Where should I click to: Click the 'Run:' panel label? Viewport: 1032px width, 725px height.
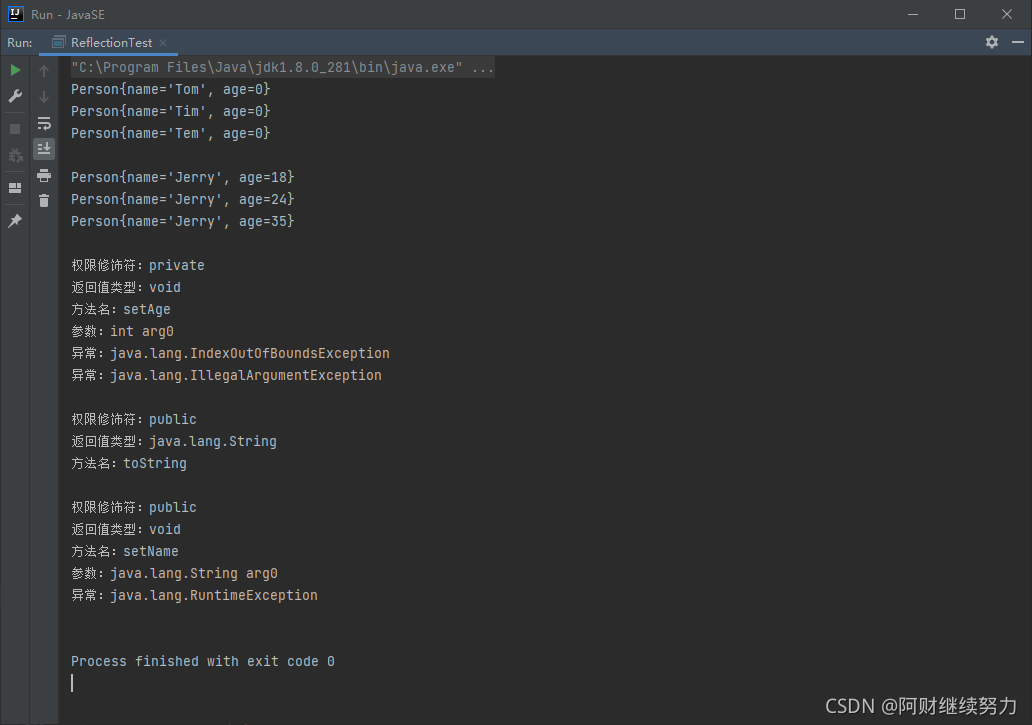[x=20, y=43]
